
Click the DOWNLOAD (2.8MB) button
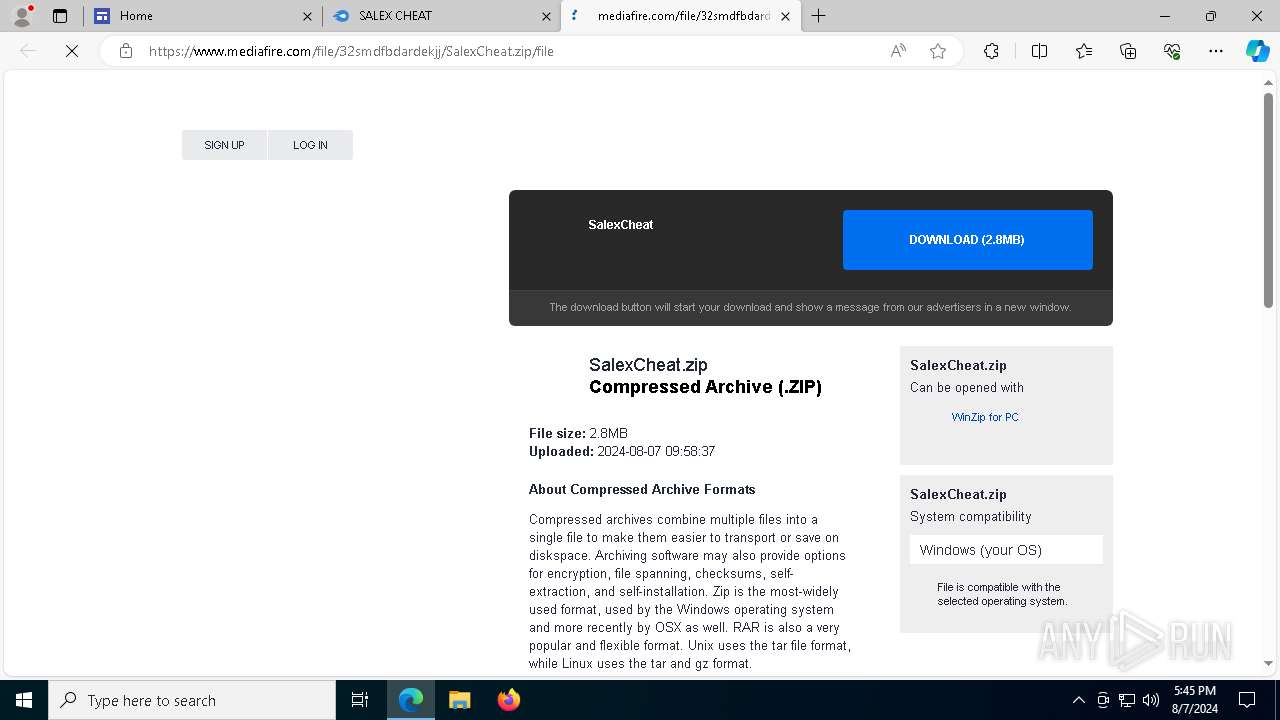point(967,240)
